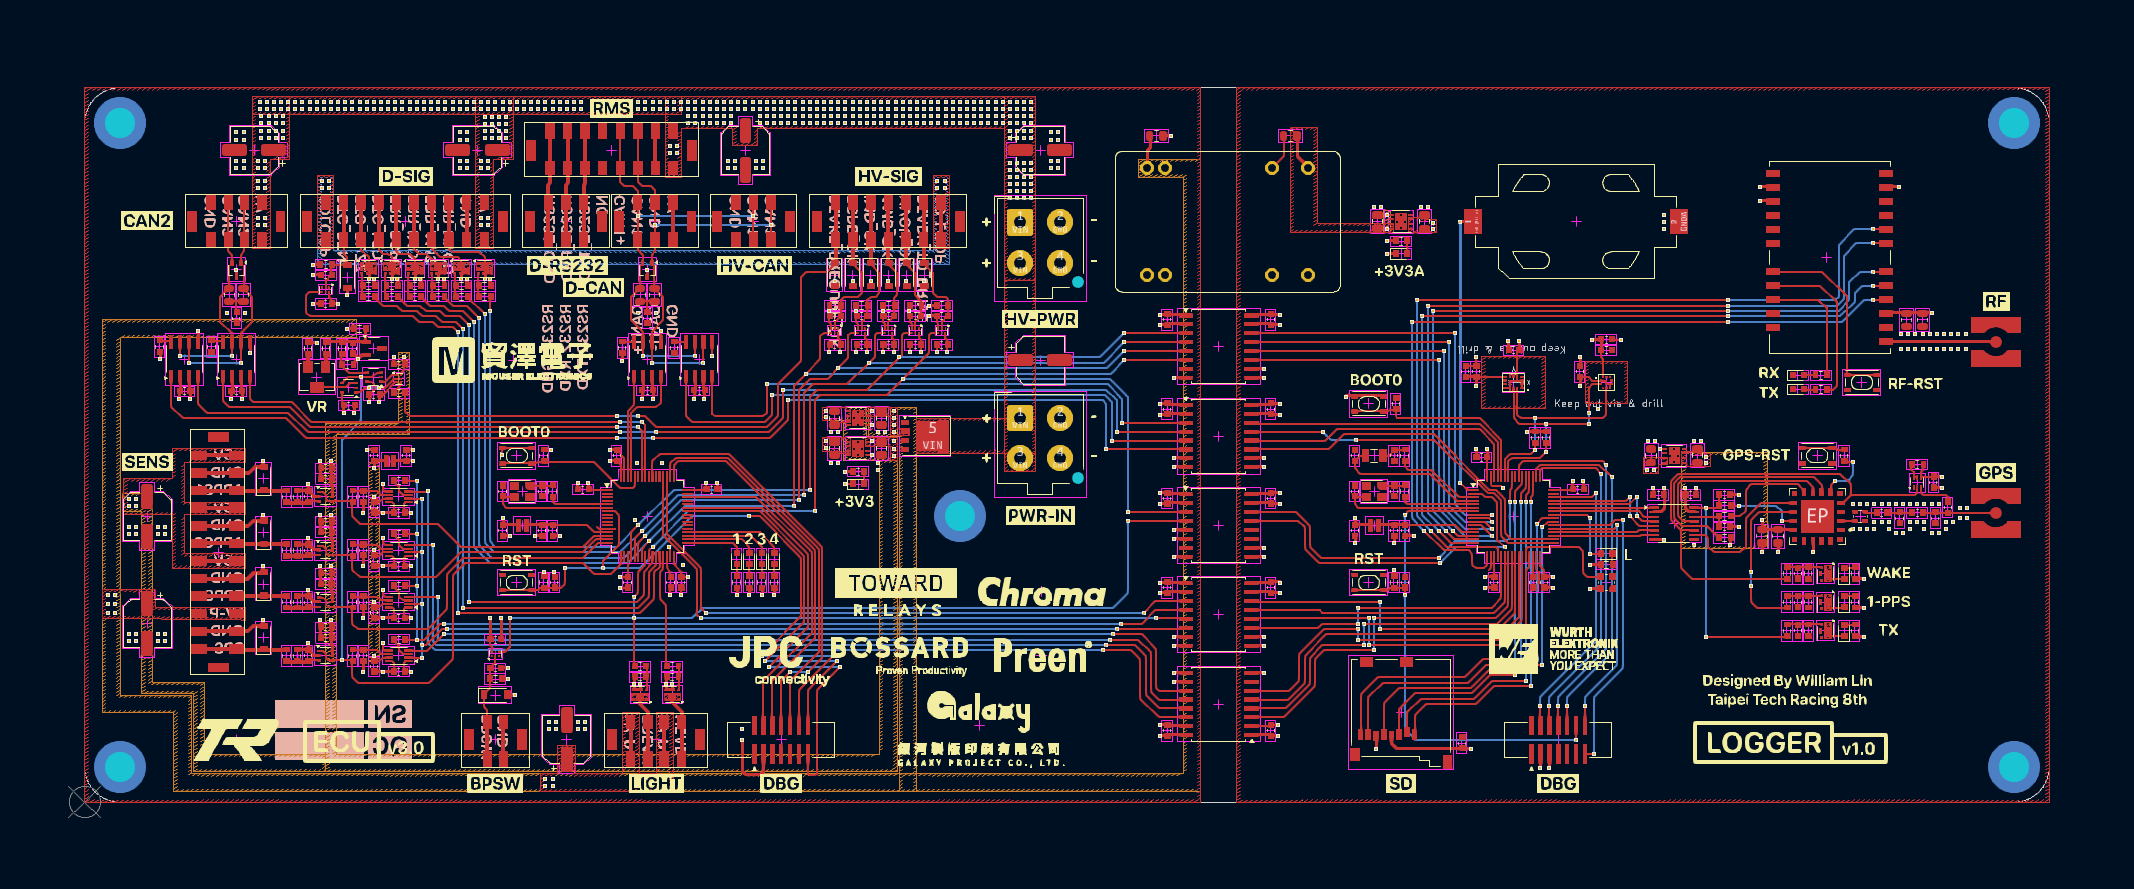Viewport: 2134px width, 889px height.
Task: Click the Designed By William Lin text
Action: coord(1787,680)
